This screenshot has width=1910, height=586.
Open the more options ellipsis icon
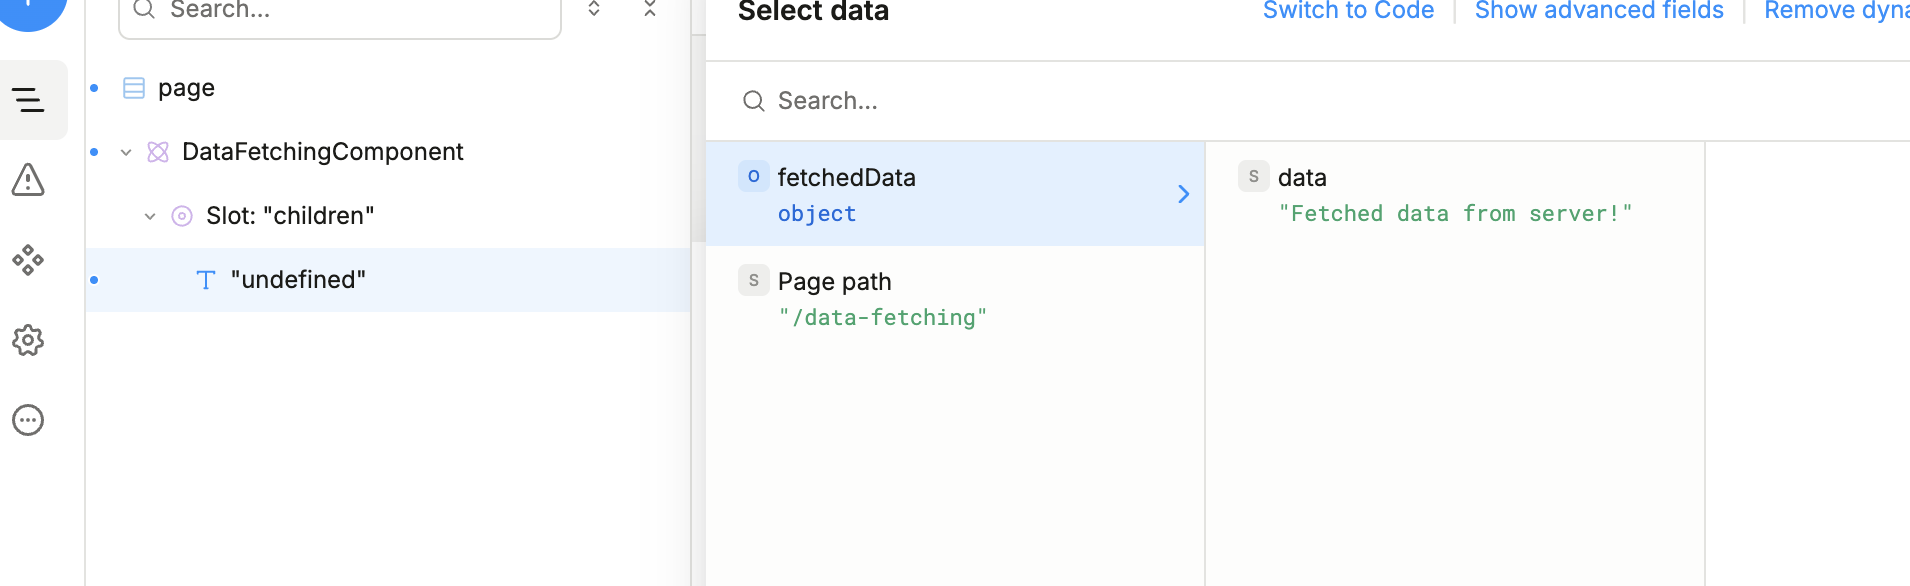click(28, 420)
